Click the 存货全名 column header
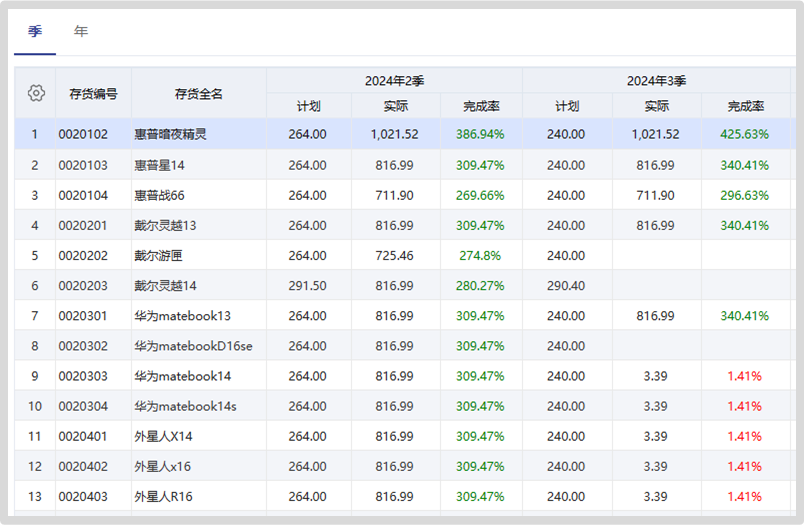 point(198,94)
